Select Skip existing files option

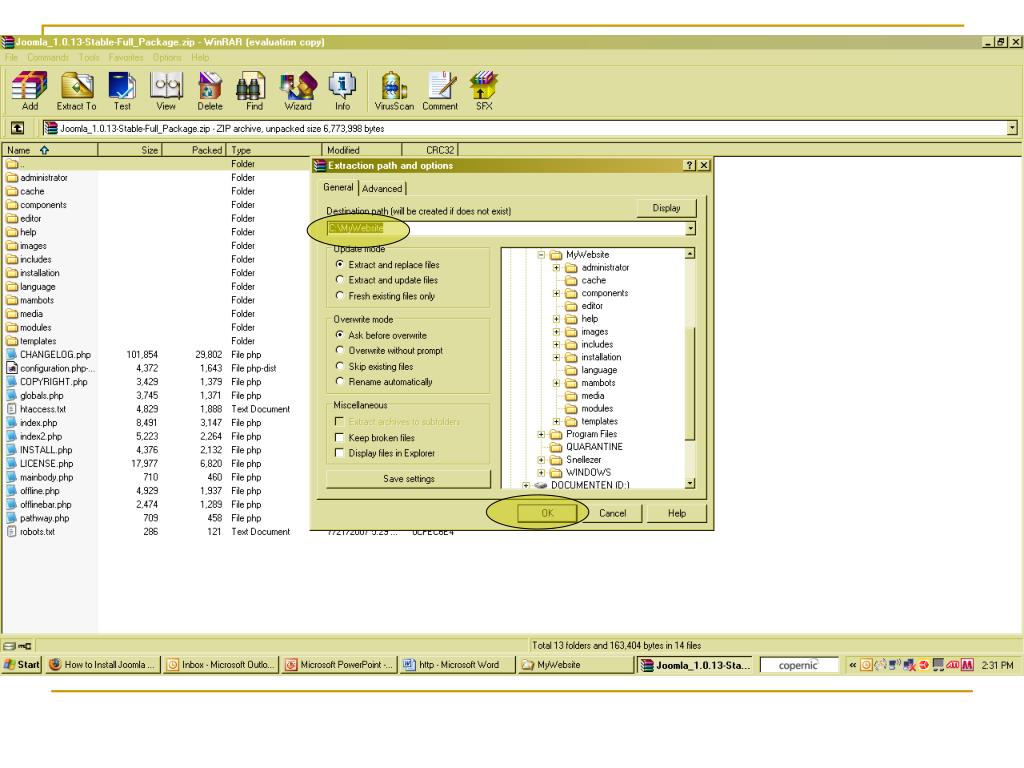340,366
